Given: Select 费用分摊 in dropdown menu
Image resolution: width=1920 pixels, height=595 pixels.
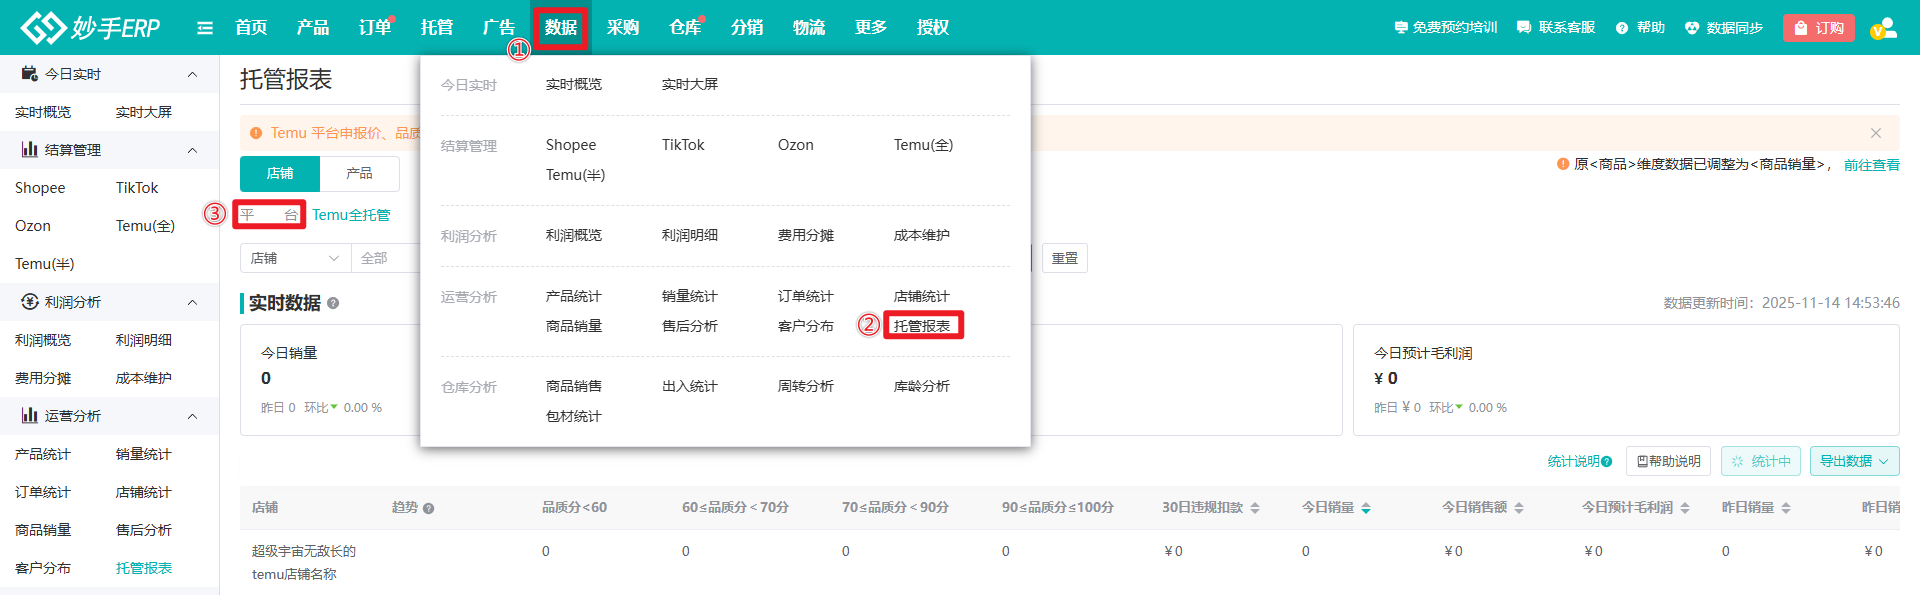Looking at the screenshot, I should (806, 235).
